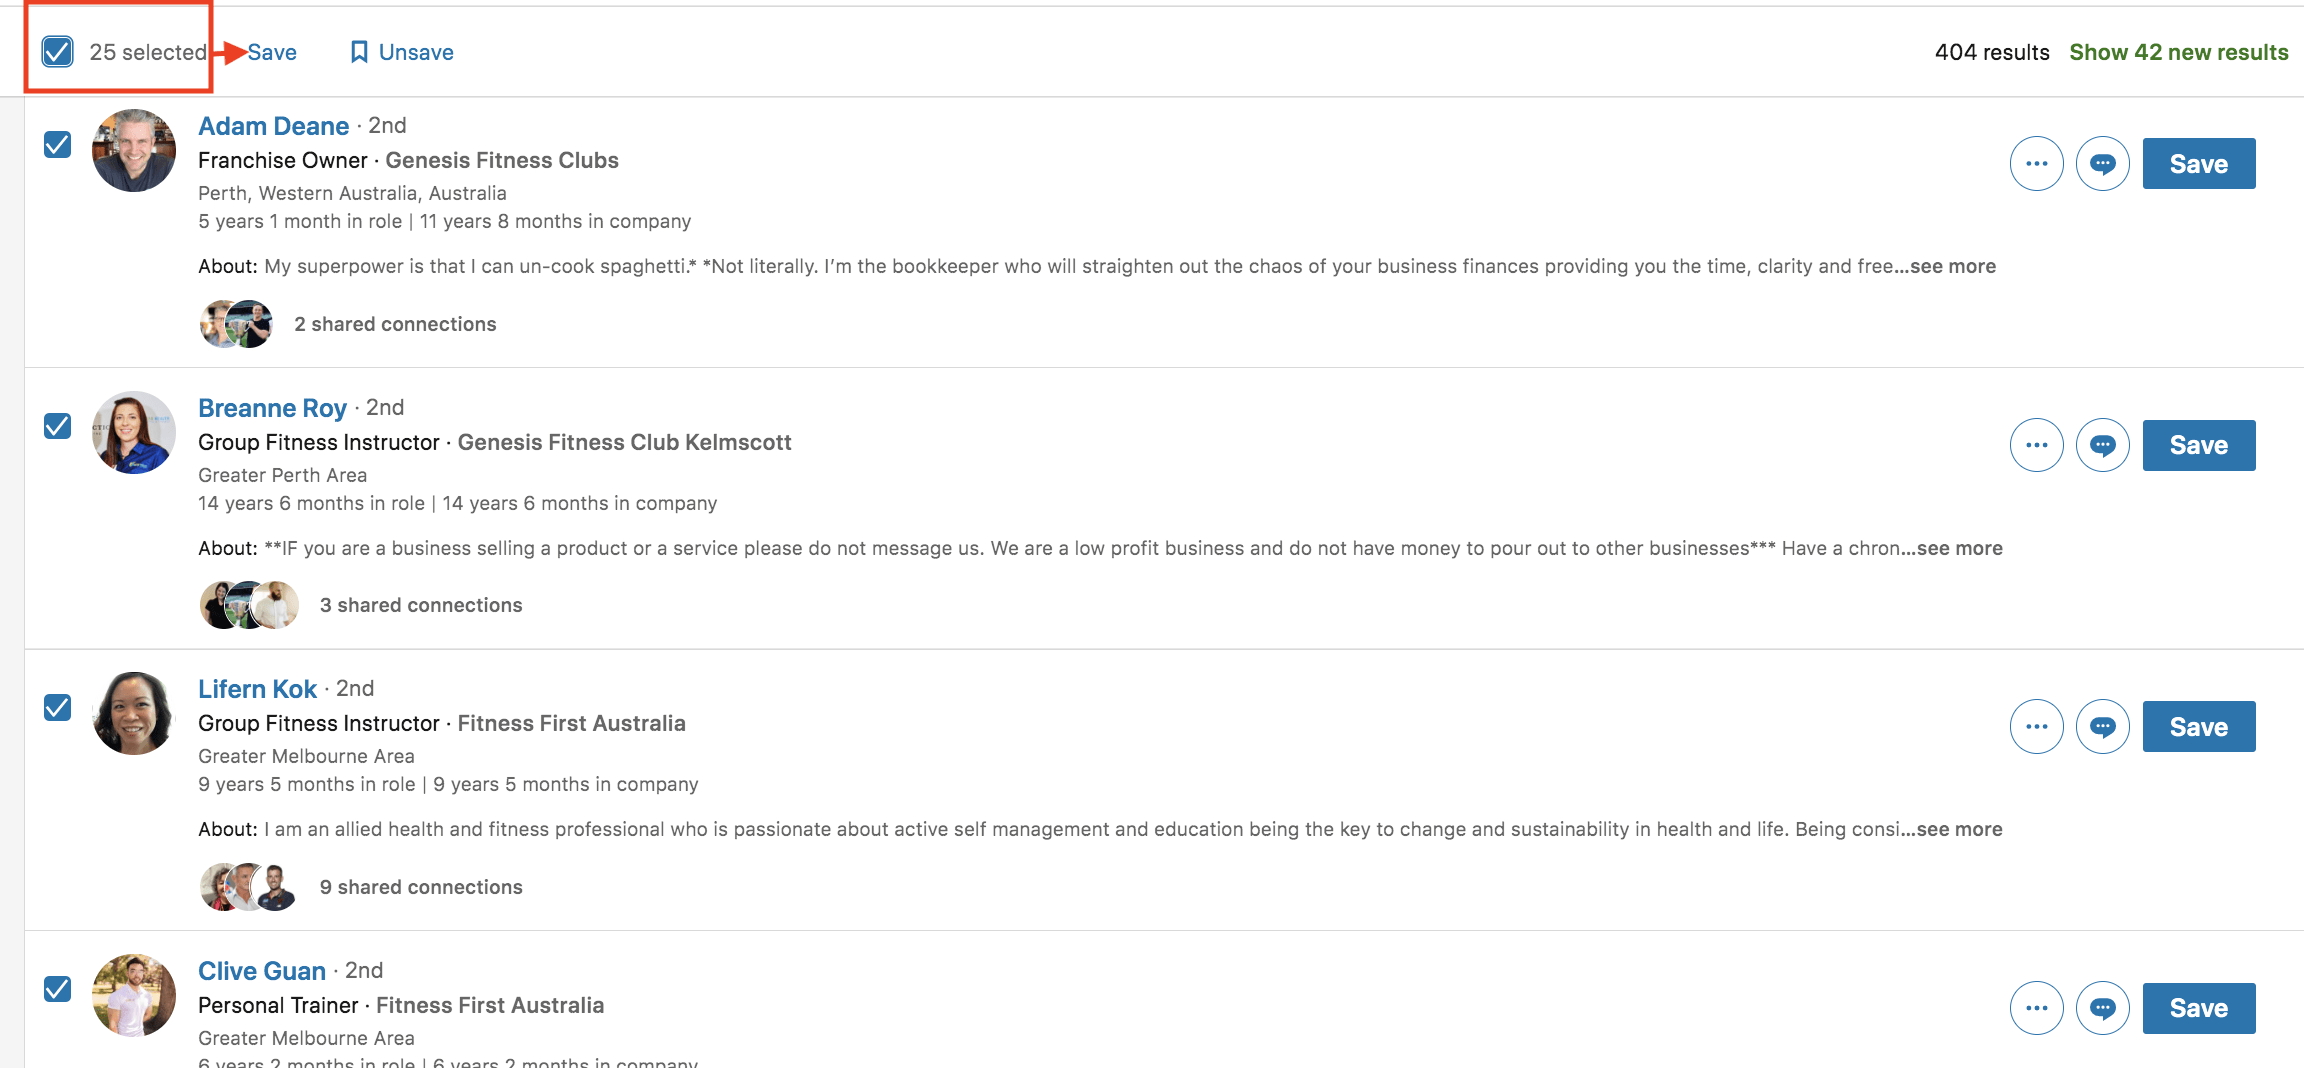View Lifern Kok's 9 shared connections
The height and width of the screenshot is (1068, 2304).
pos(421,887)
